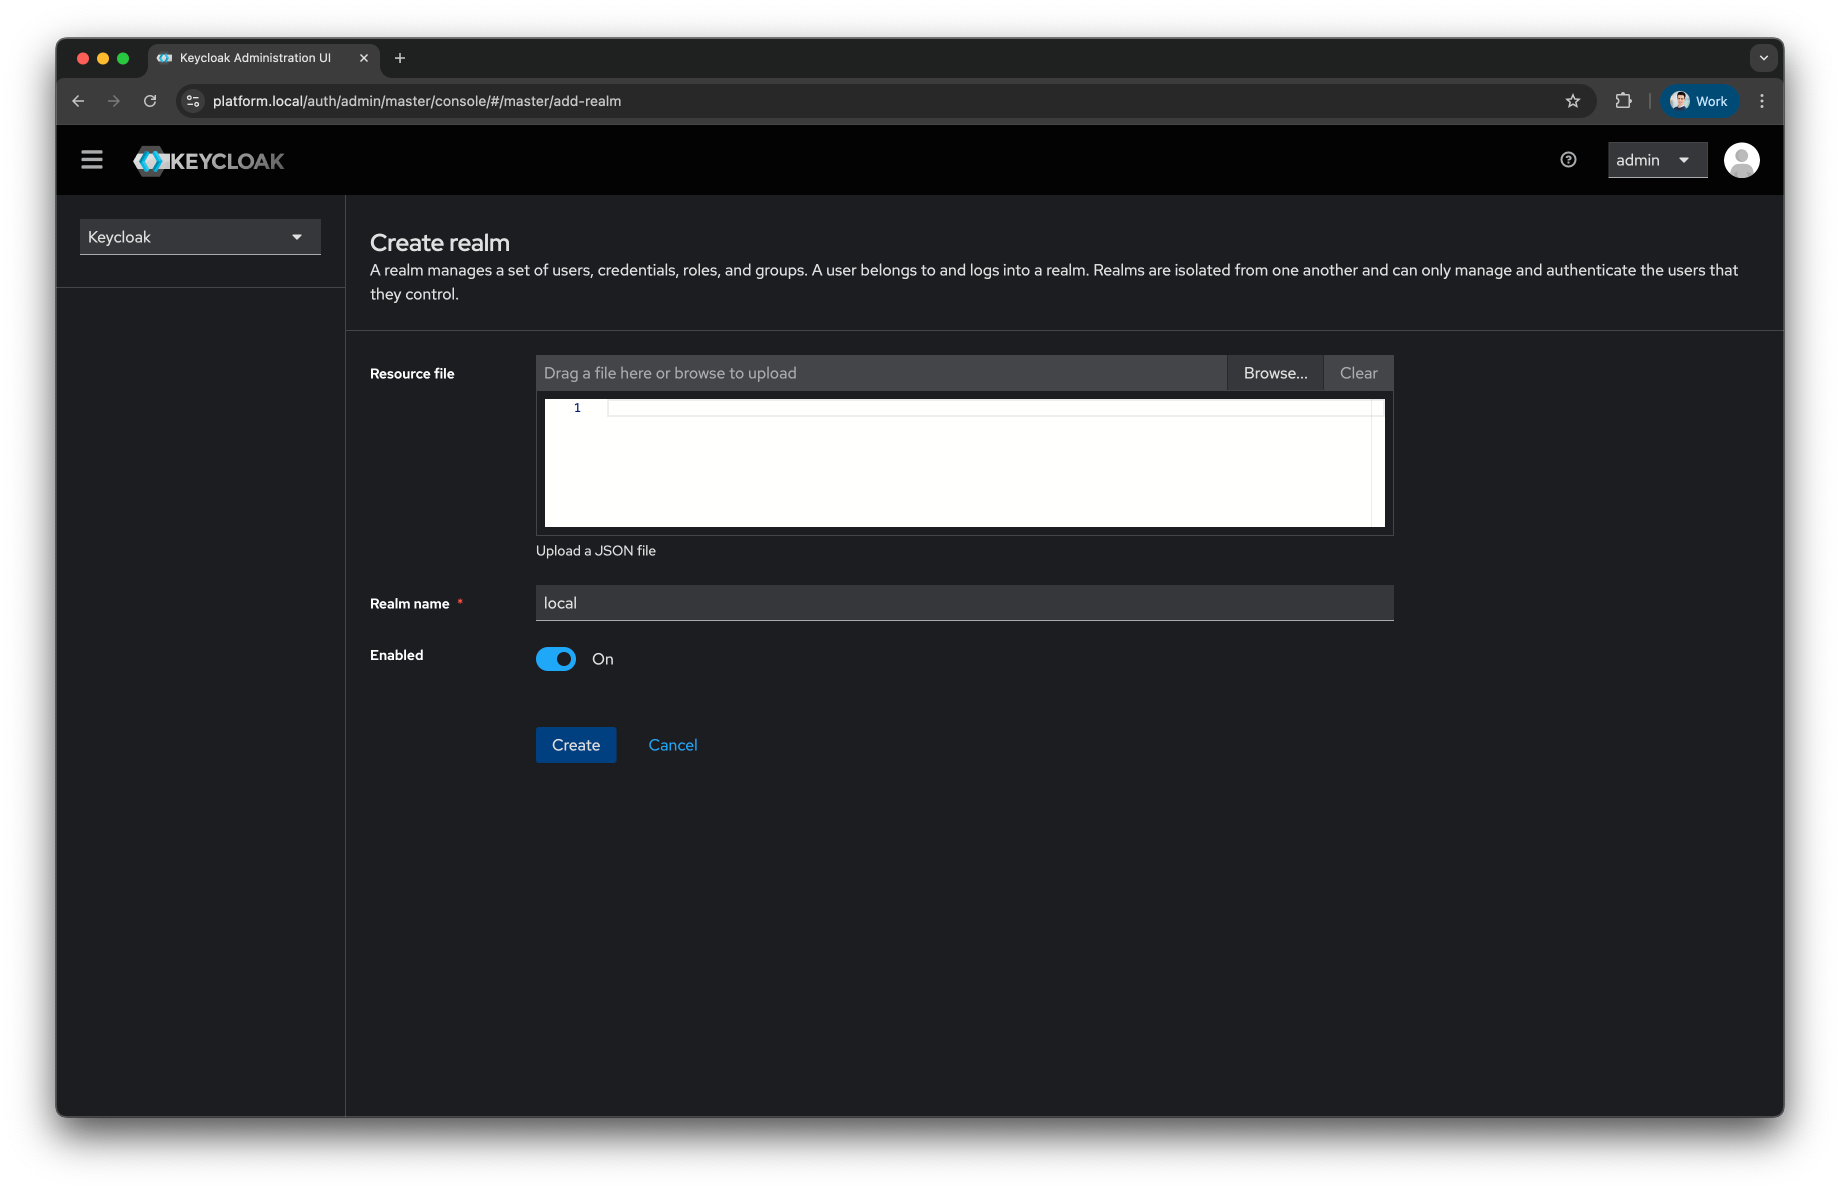The width and height of the screenshot is (1840, 1191).
Task: Select the Keycloak Administration UI tab
Action: click(x=255, y=58)
